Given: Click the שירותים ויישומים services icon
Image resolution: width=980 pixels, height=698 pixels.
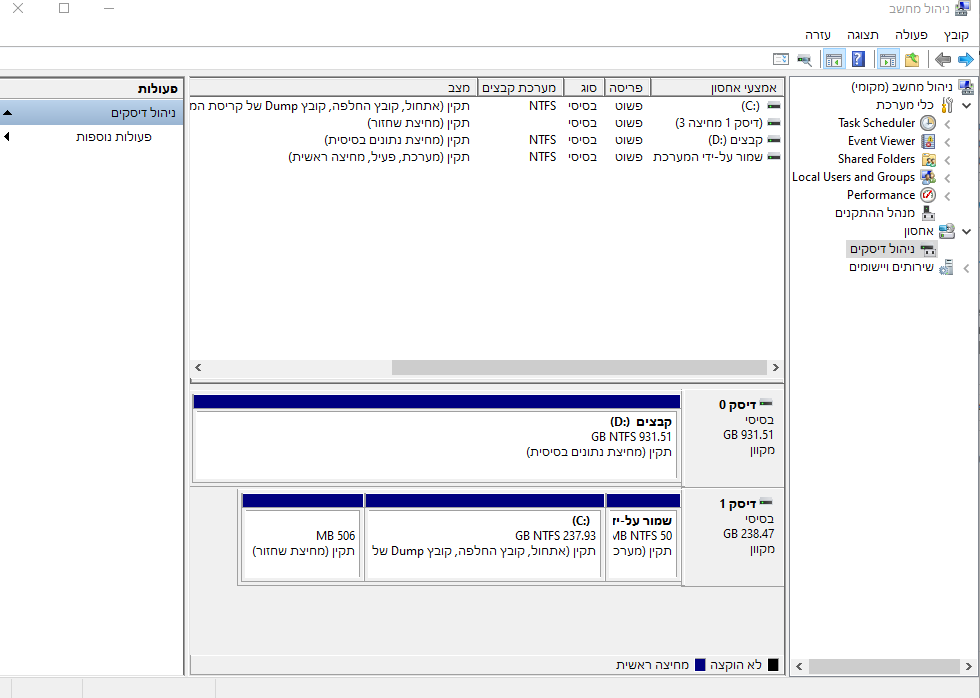Looking at the screenshot, I should click(x=946, y=267).
